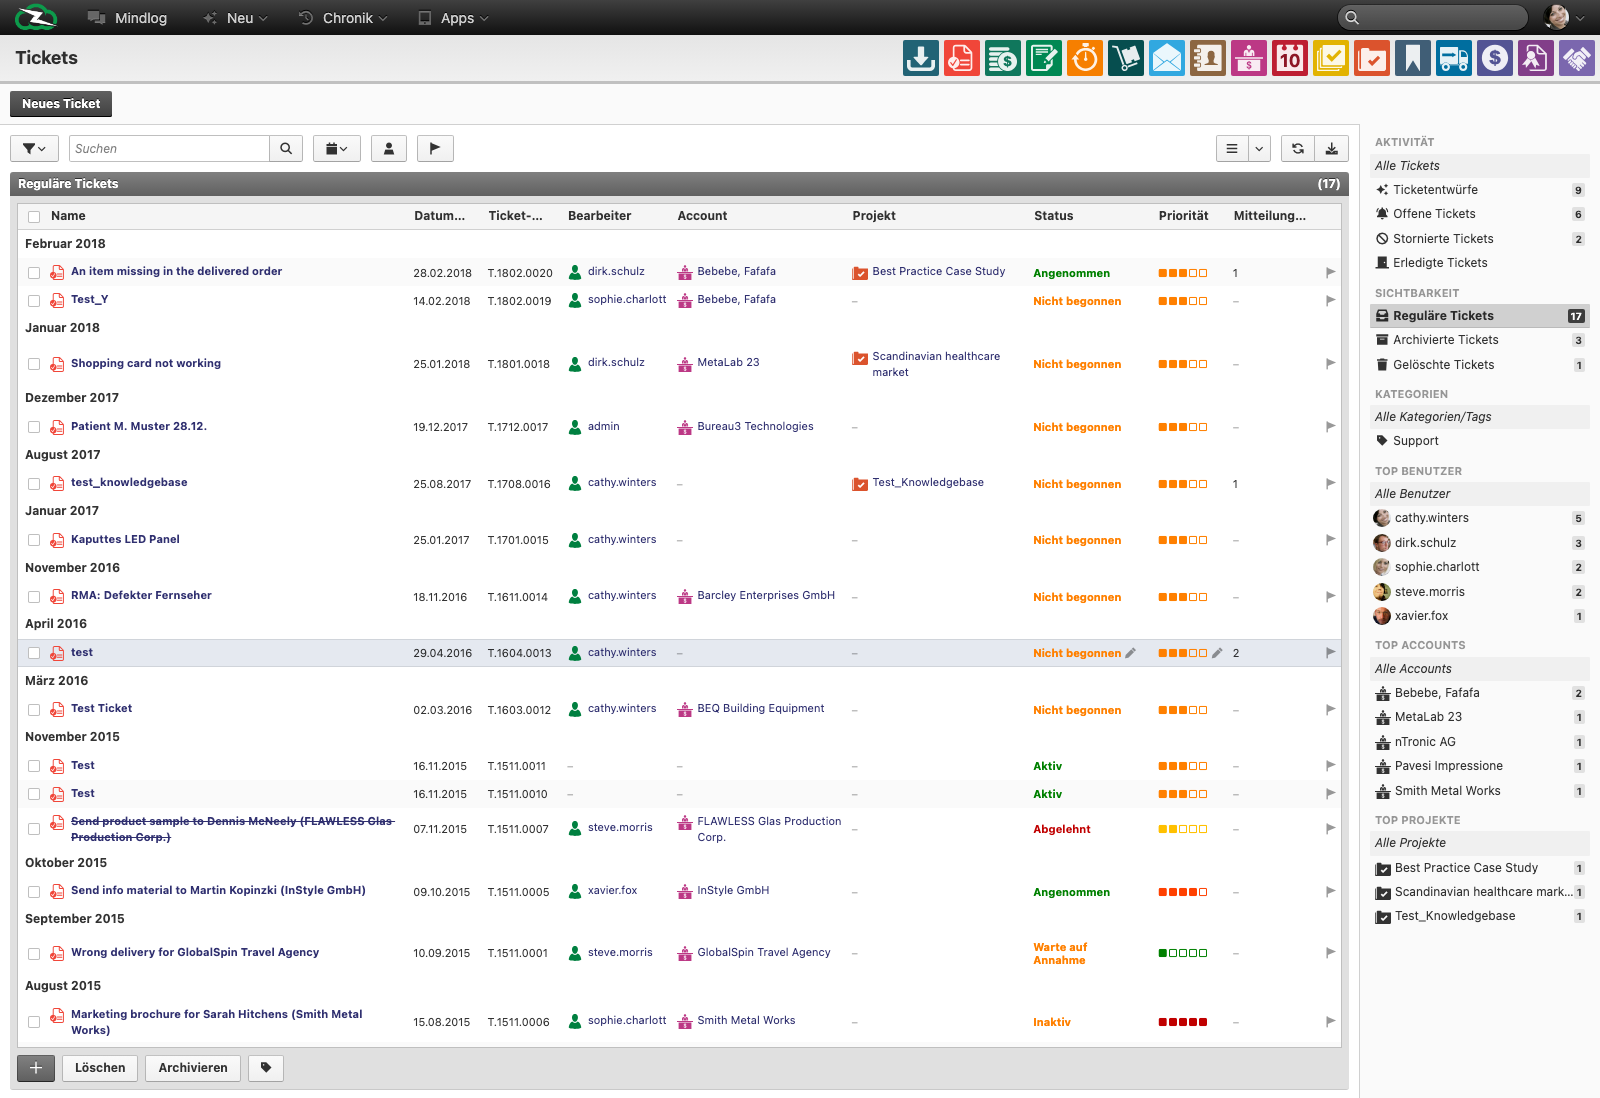The width and height of the screenshot is (1600, 1098).
Task: Open the red calendar app icon
Action: (x=1290, y=59)
